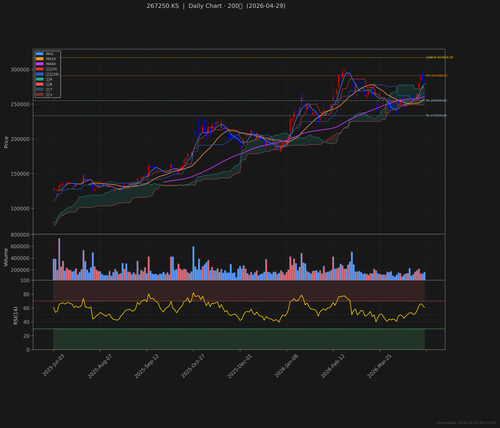The image size is (500, 428).
Task: Click the 0 tick on RSI axis
Action: click(x=28, y=350)
